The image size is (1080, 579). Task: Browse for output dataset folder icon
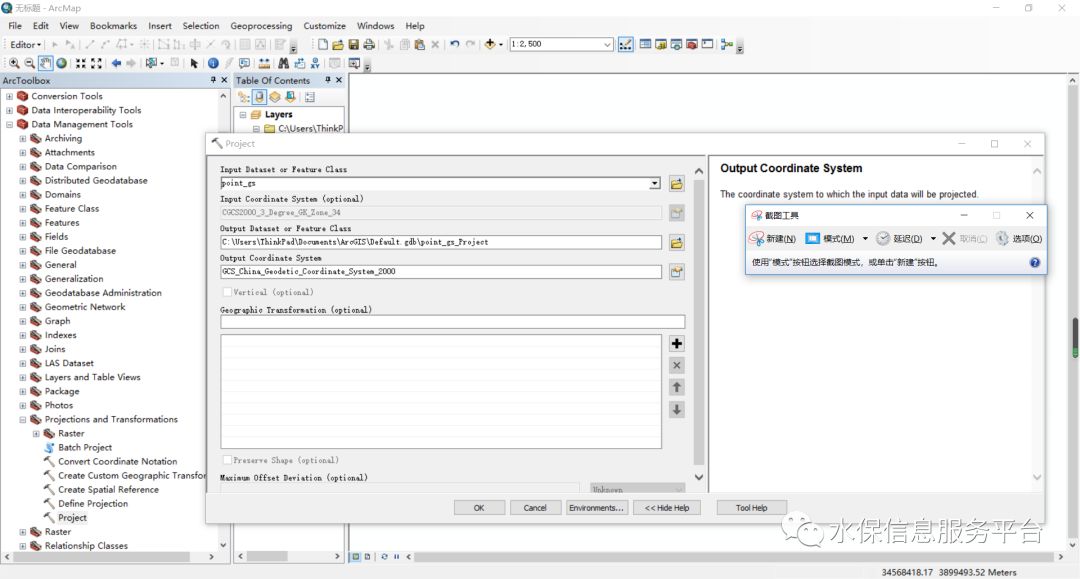pos(676,242)
